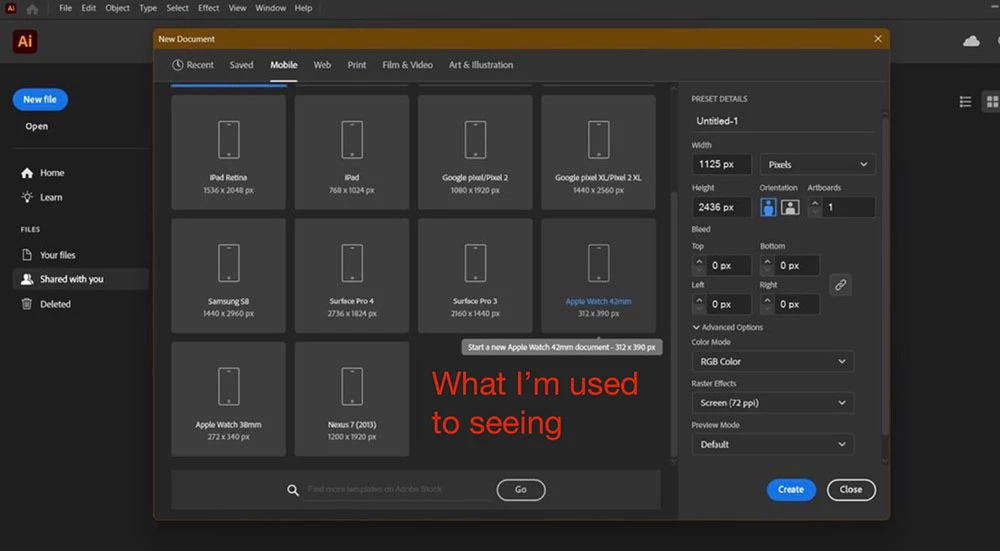1000x551 pixels.
Task: Click the search magnifier icon for Adobe Stock
Action: click(293, 490)
